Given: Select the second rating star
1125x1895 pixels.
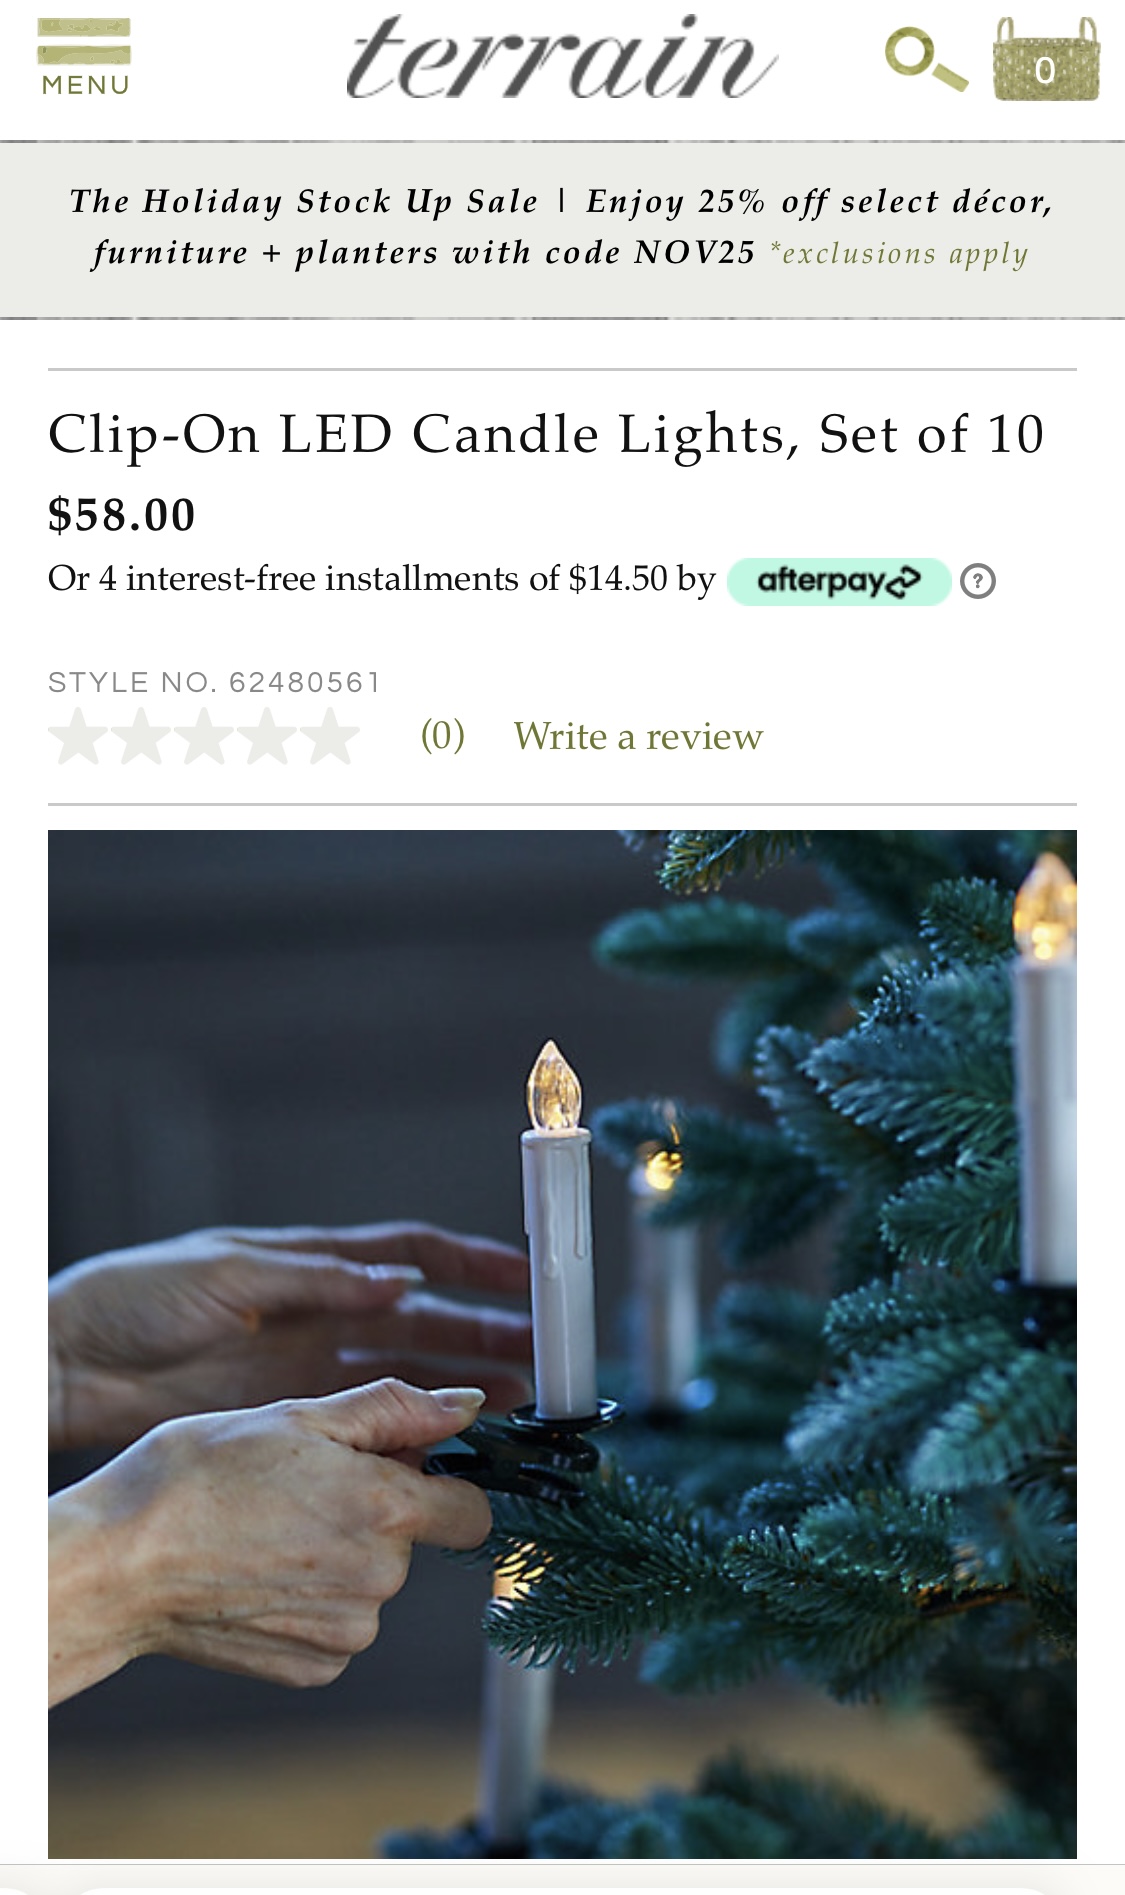Looking at the screenshot, I should pyautogui.click(x=141, y=737).
